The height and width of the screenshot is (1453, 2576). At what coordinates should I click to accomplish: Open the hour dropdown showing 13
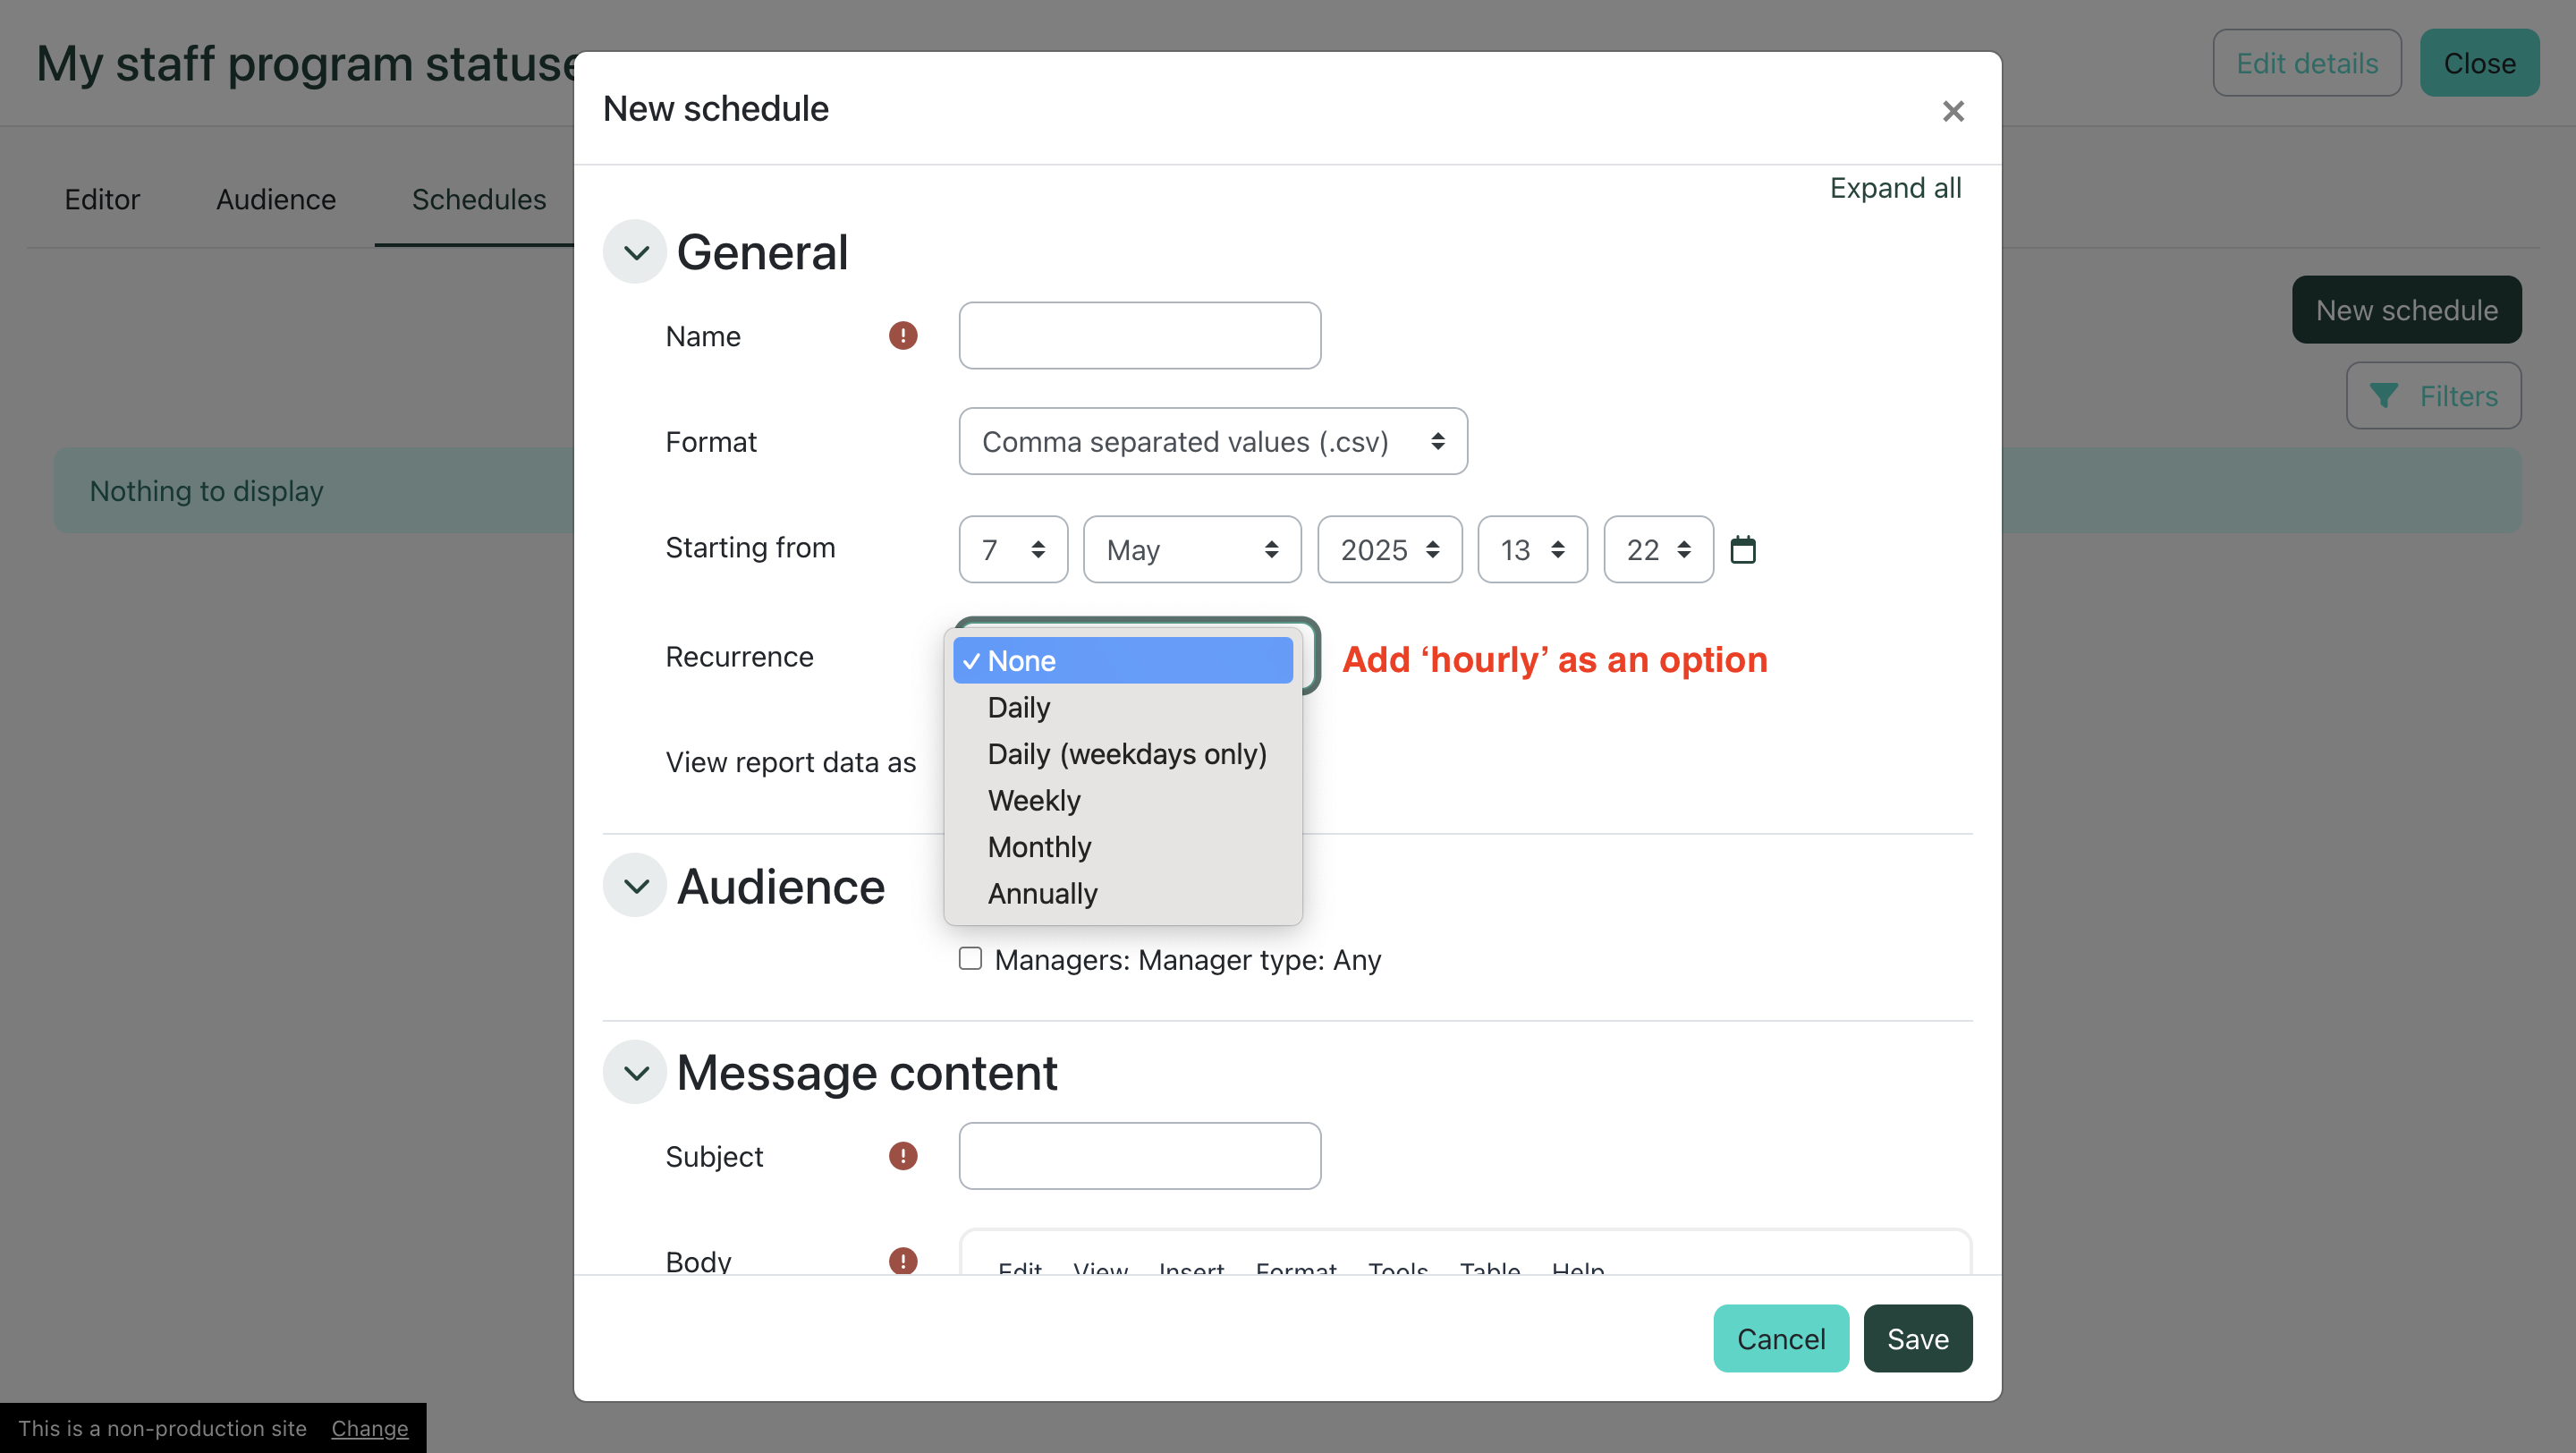point(1532,549)
